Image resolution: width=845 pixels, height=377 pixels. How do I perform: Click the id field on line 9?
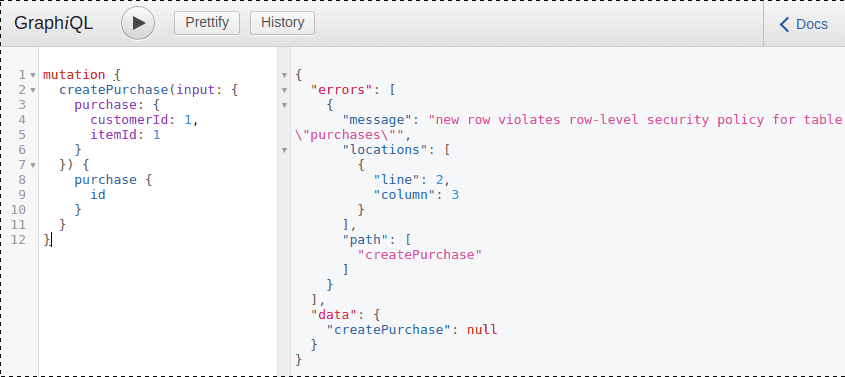click(98, 194)
